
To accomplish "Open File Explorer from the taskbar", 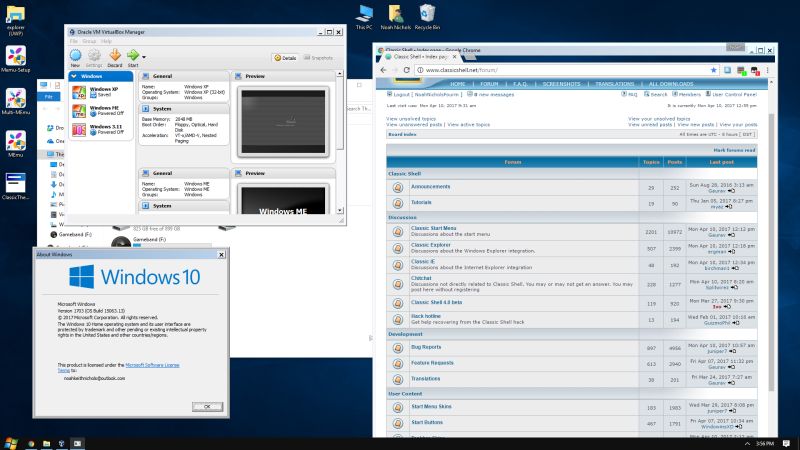I will [x=46, y=444].
